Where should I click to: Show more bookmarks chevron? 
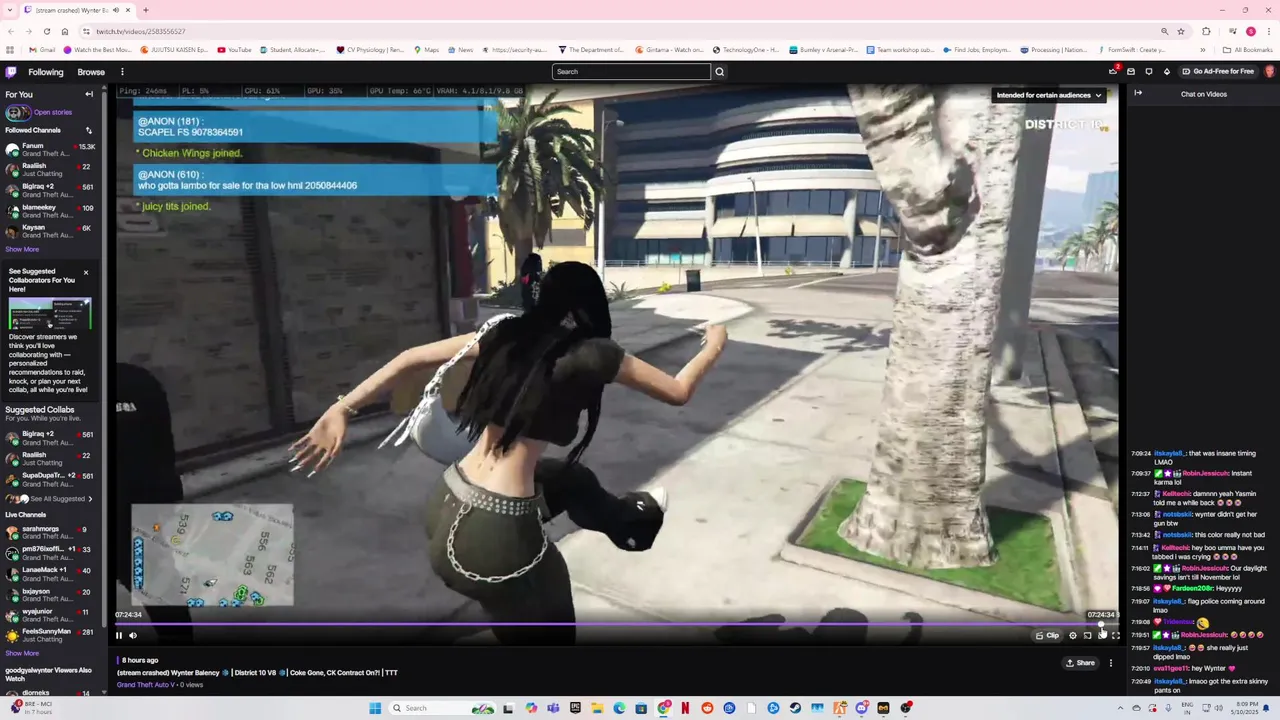1203,50
